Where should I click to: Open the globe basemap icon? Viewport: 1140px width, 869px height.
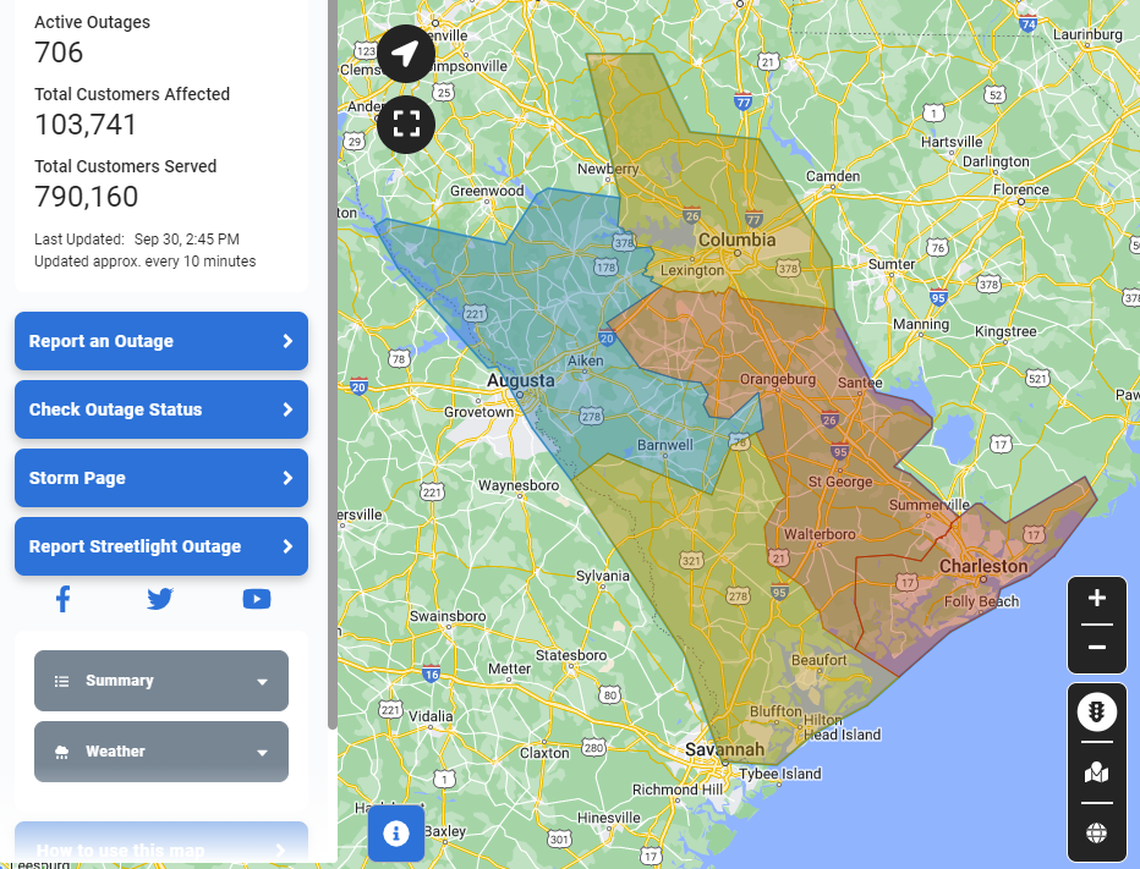(1096, 829)
